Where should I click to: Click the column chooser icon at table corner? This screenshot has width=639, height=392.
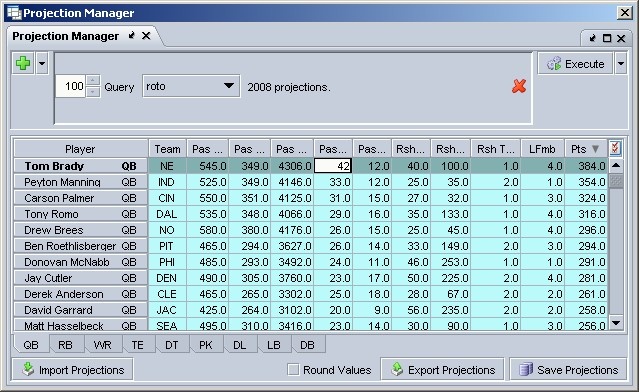(x=615, y=148)
